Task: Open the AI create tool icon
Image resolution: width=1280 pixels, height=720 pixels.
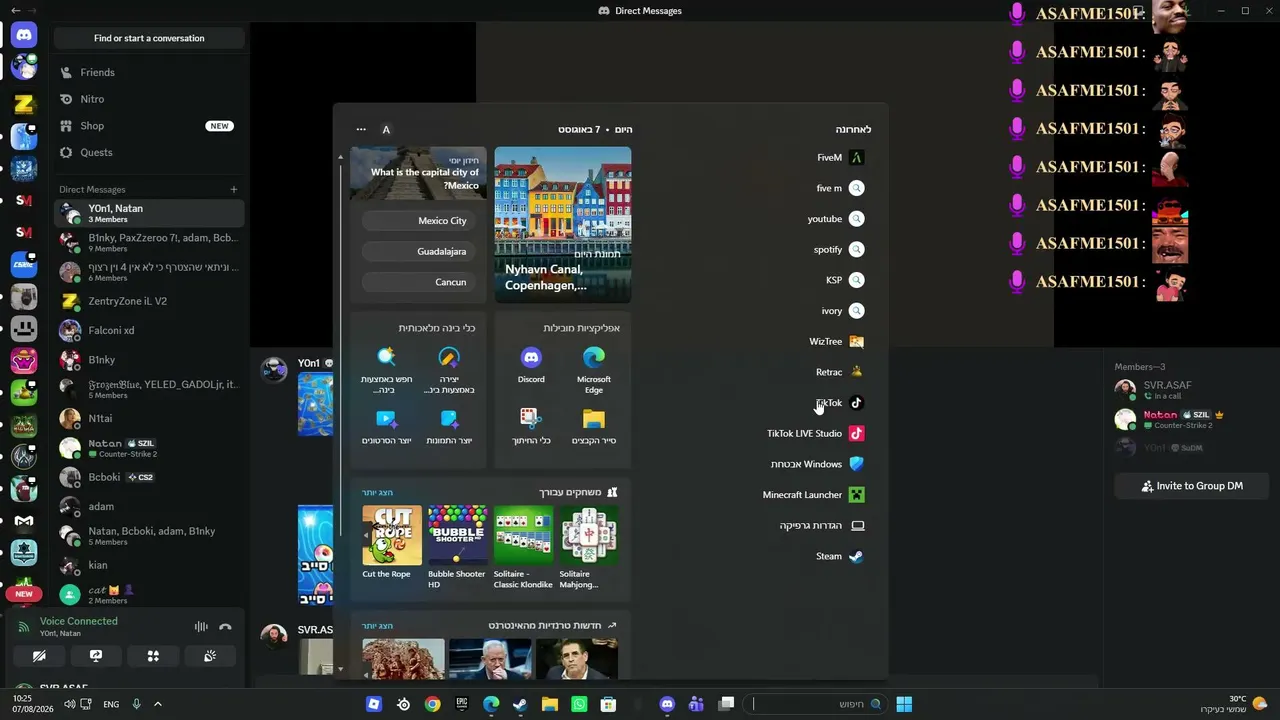Action: [x=449, y=369]
